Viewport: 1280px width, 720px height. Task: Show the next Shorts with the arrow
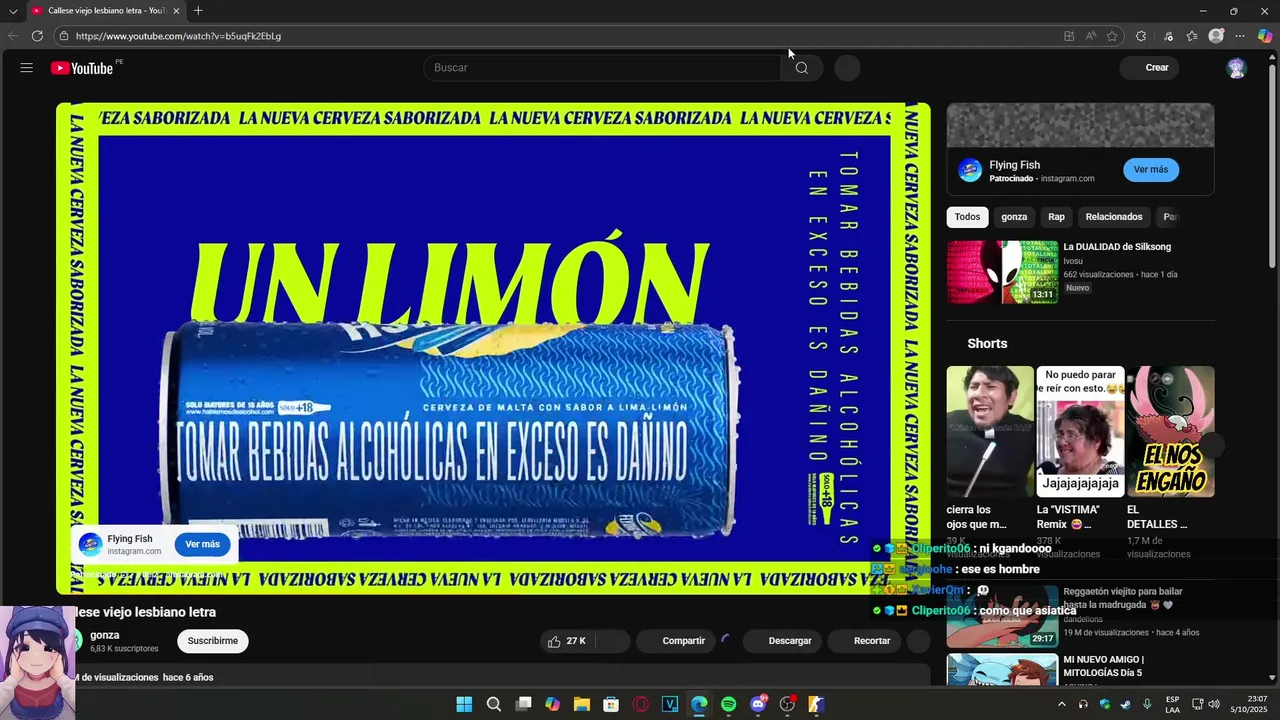1212,446
